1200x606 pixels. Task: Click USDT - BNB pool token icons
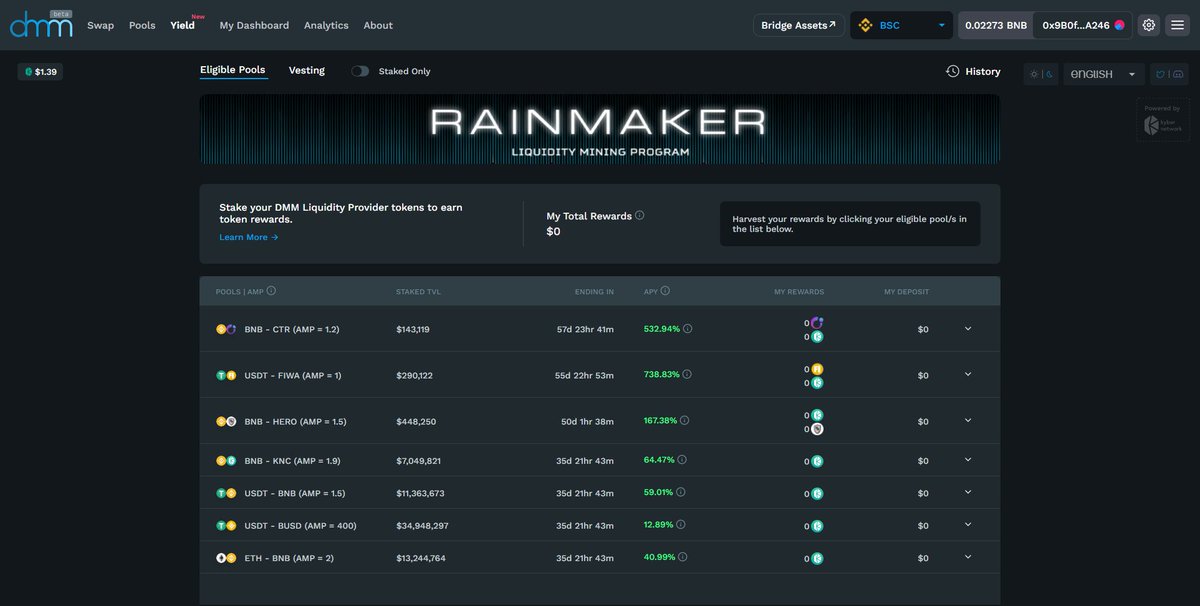pos(226,493)
